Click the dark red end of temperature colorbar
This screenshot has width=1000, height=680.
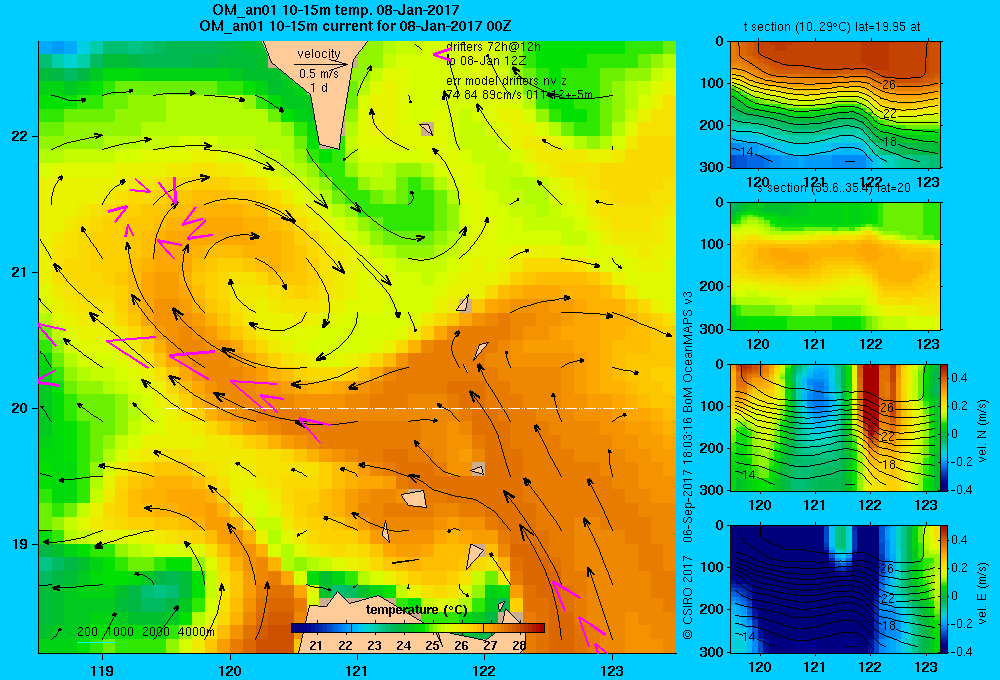(538, 628)
